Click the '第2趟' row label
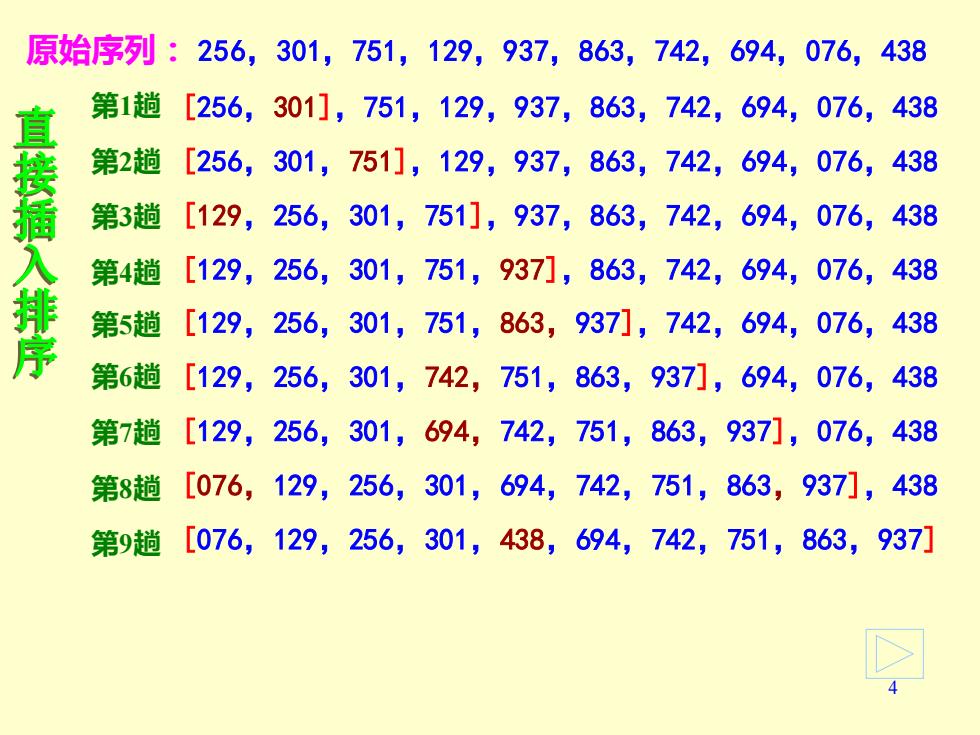Viewport: 980px width, 735px height. [x=126, y=161]
